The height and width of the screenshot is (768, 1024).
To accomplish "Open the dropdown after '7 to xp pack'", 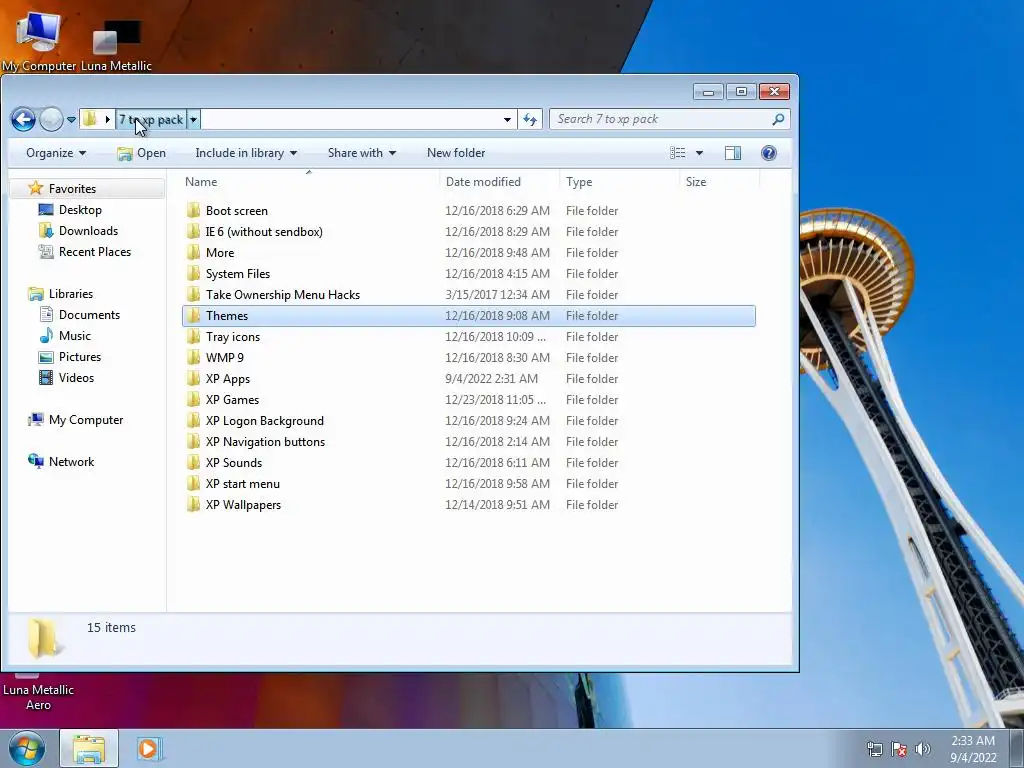I will click(193, 120).
